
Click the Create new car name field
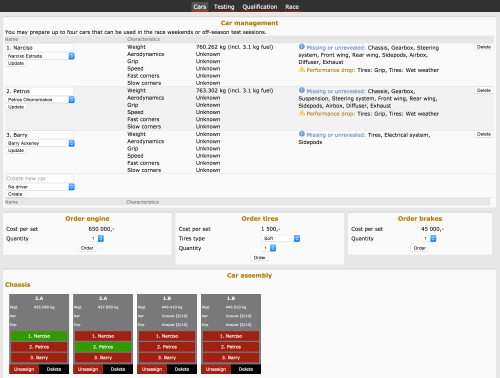point(39,179)
